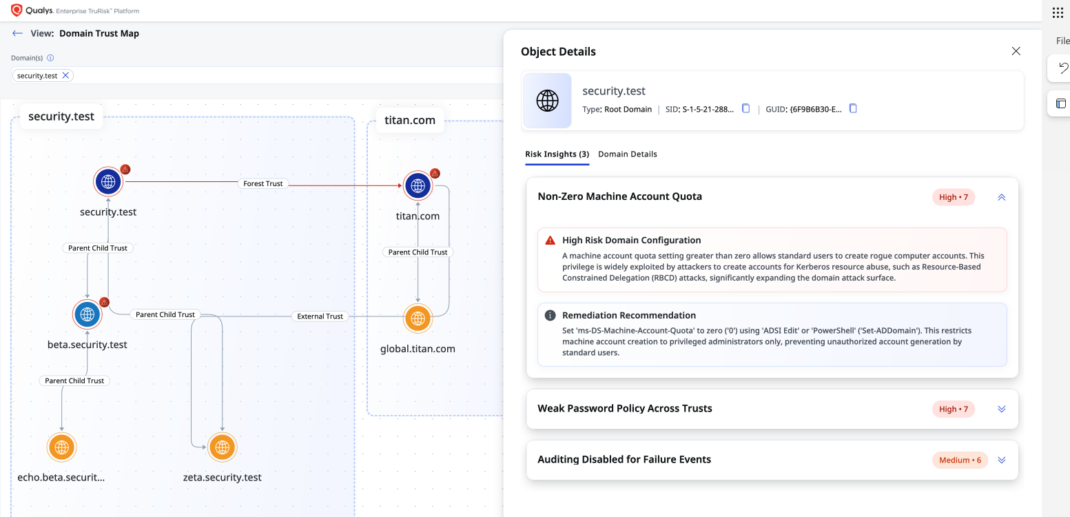
Task: Close the Object Details panel
Action: 1016,51
